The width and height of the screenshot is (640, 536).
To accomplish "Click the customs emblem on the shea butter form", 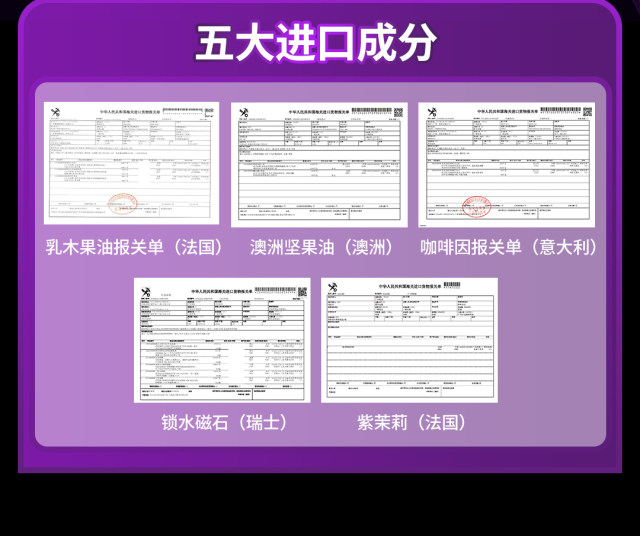I will tap(57, 112).
